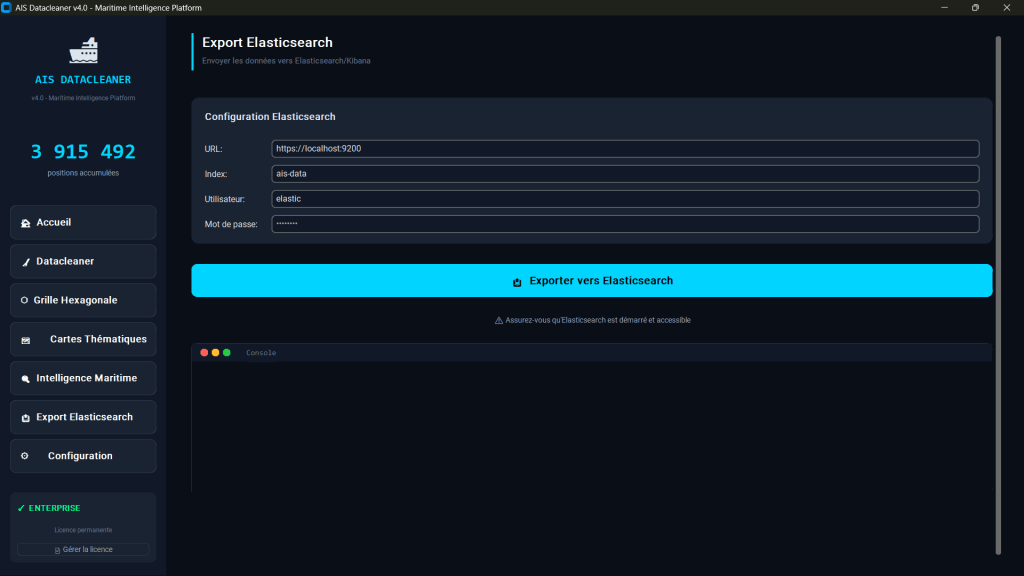Focus the URL input field
This screenshot has width=1024, height=576.
pos(625,148)
